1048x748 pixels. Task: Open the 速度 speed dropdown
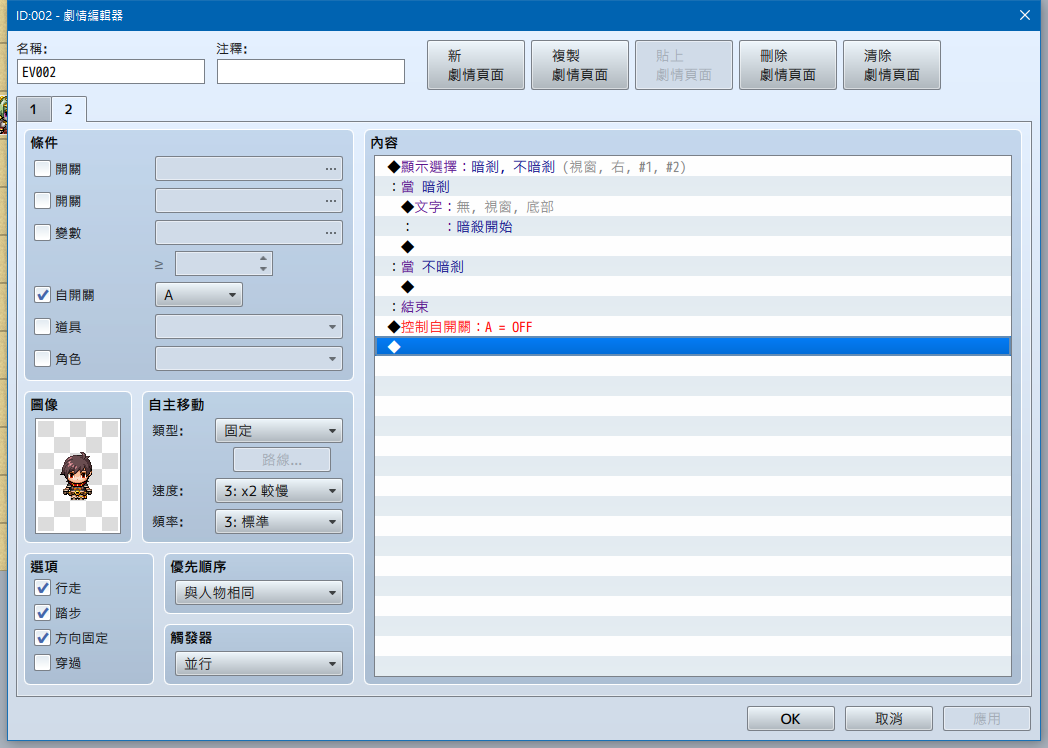click(279, 491)
